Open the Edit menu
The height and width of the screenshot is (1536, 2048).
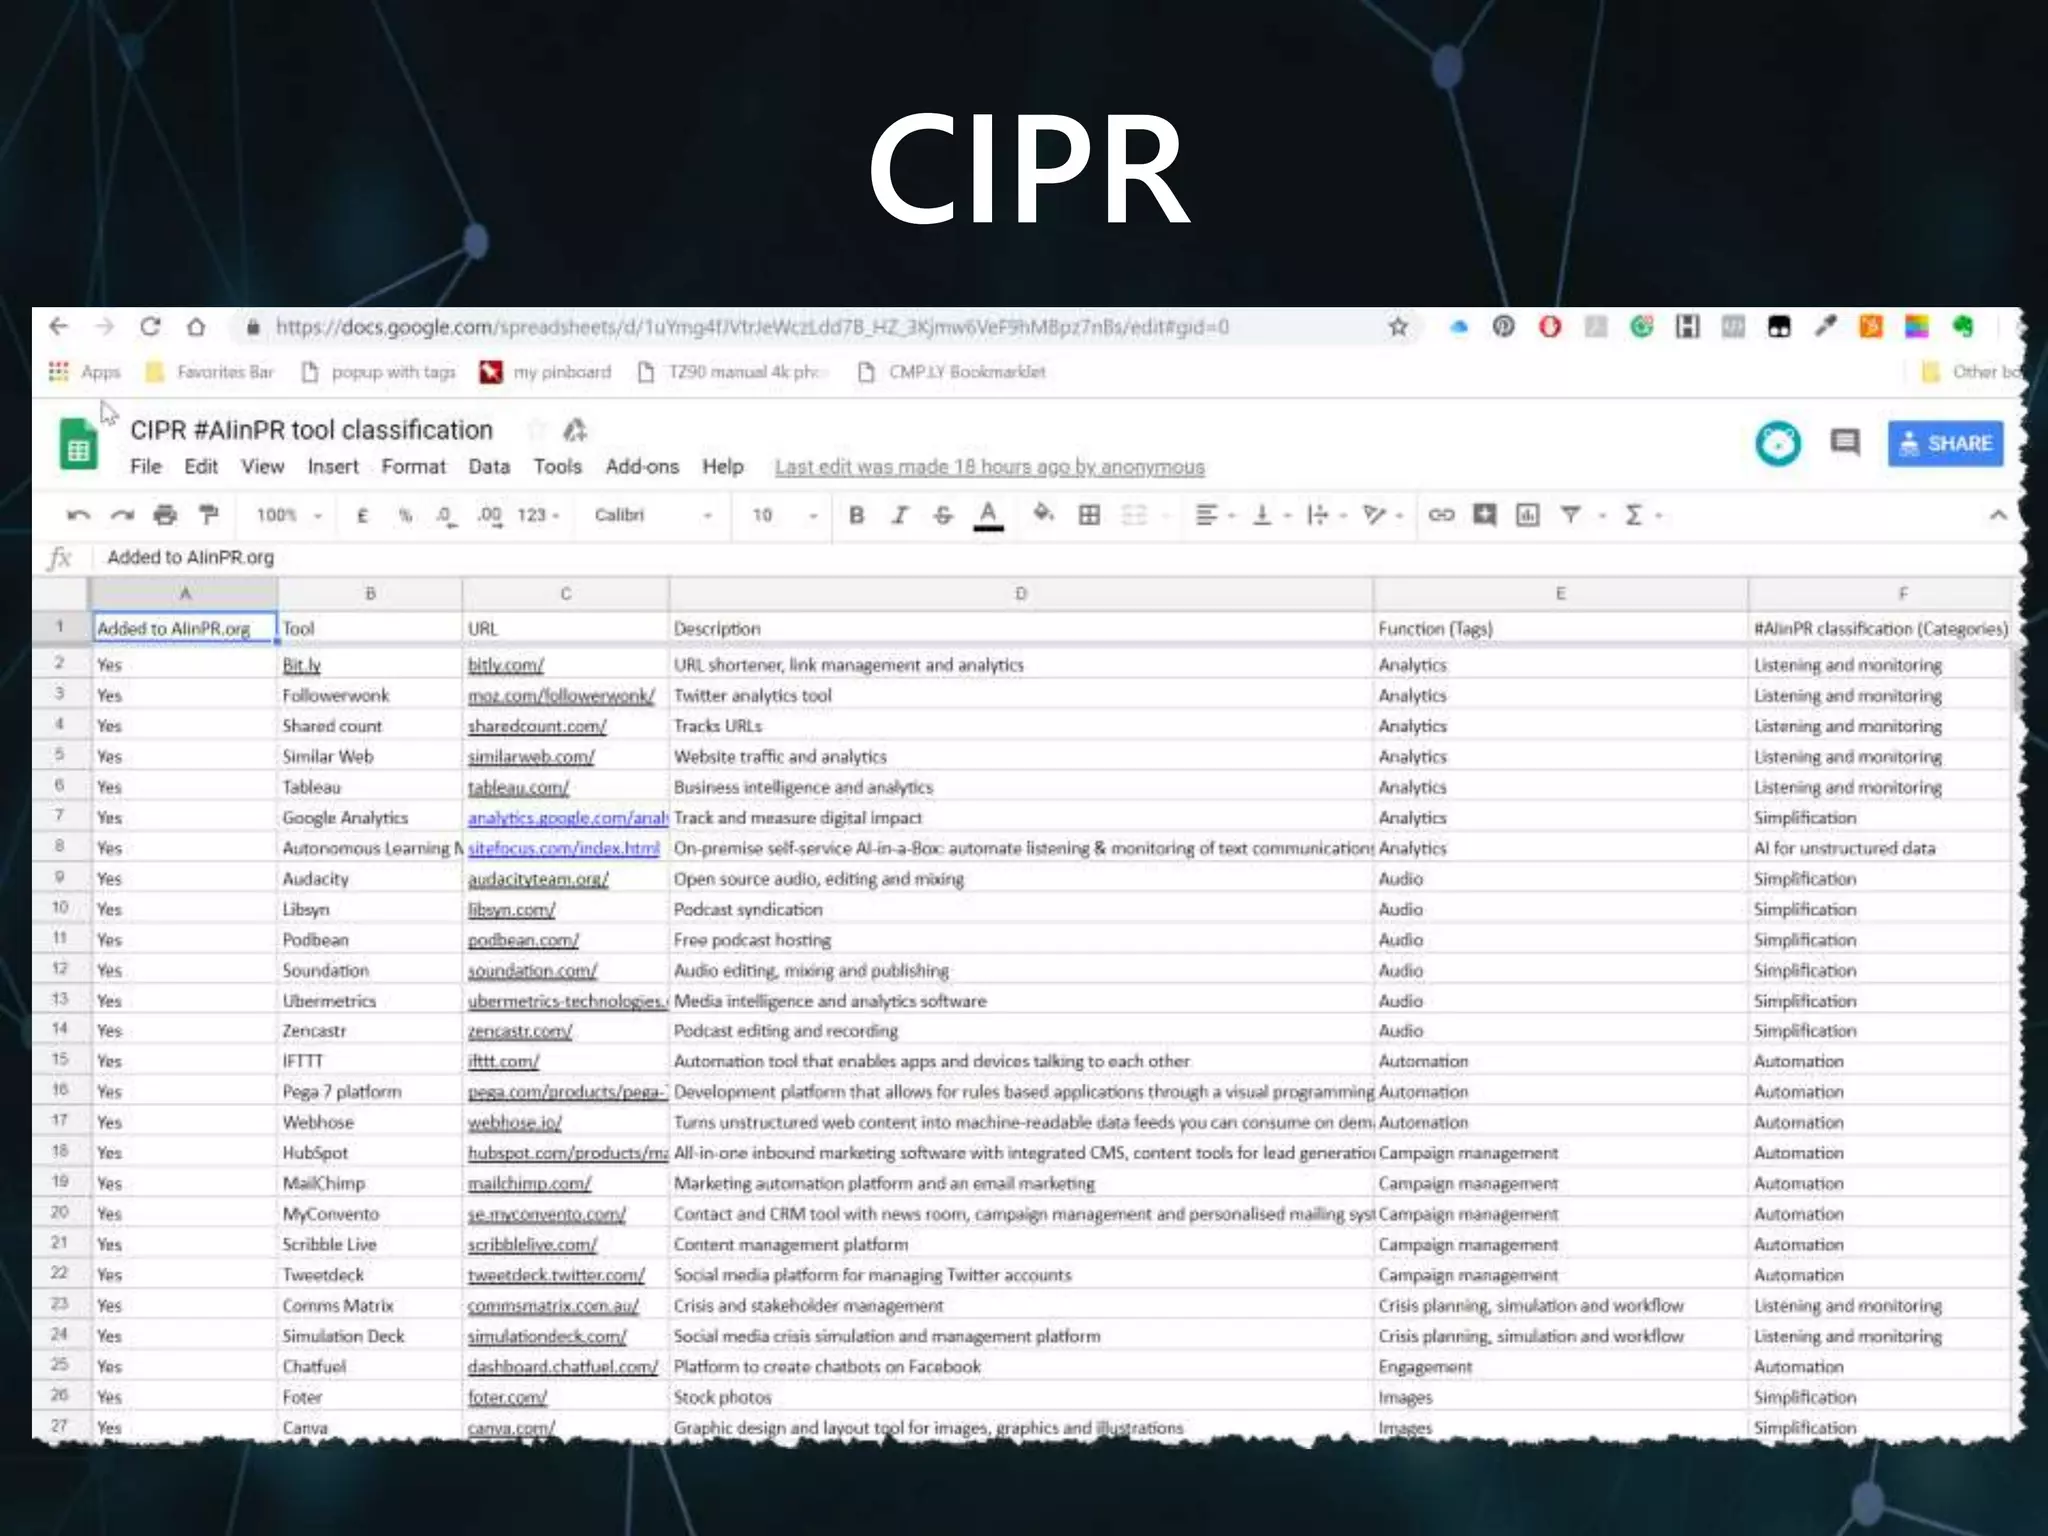click(200, 467)
